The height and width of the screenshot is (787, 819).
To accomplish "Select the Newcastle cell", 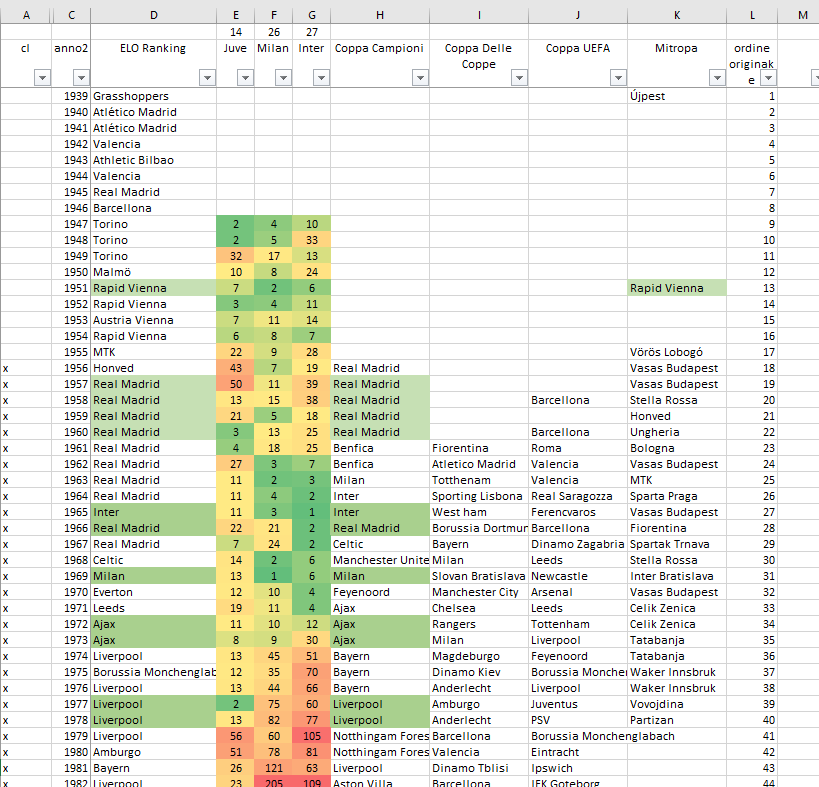I will click(578, 577).
